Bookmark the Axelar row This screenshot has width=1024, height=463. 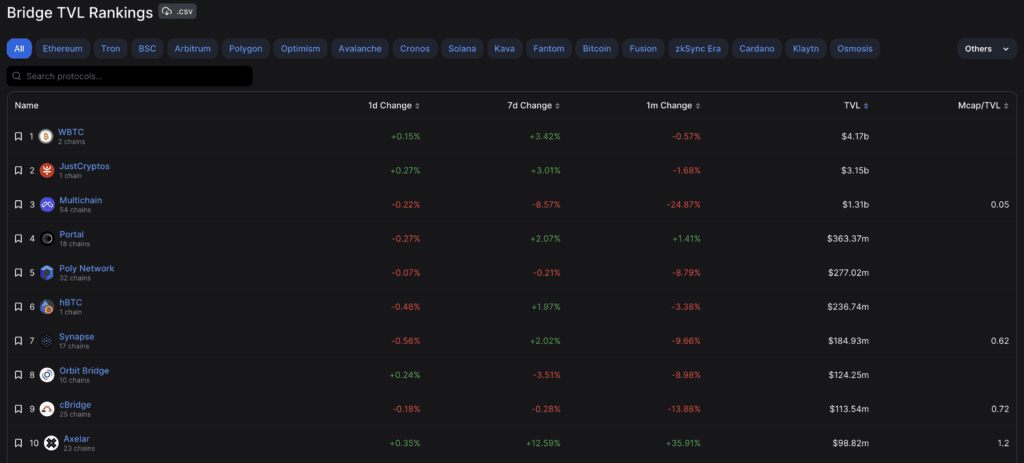pos(18,443)
